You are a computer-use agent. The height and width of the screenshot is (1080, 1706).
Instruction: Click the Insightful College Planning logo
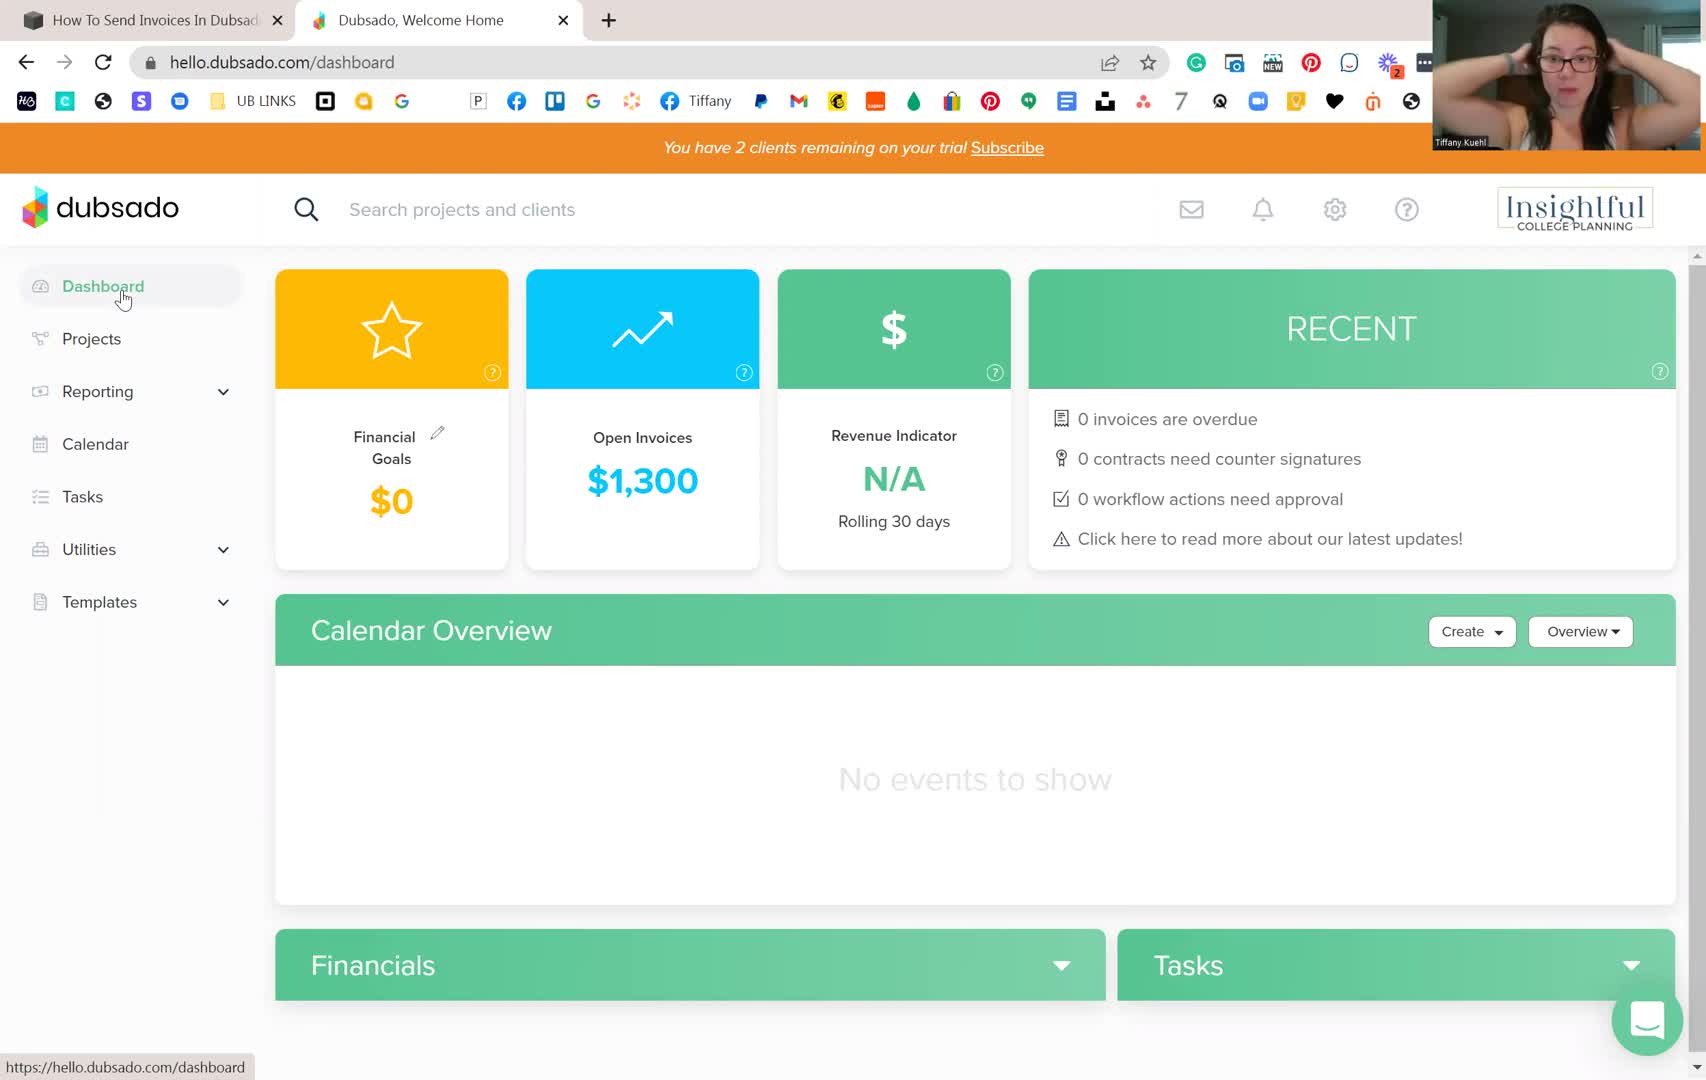coord(1575,209)
